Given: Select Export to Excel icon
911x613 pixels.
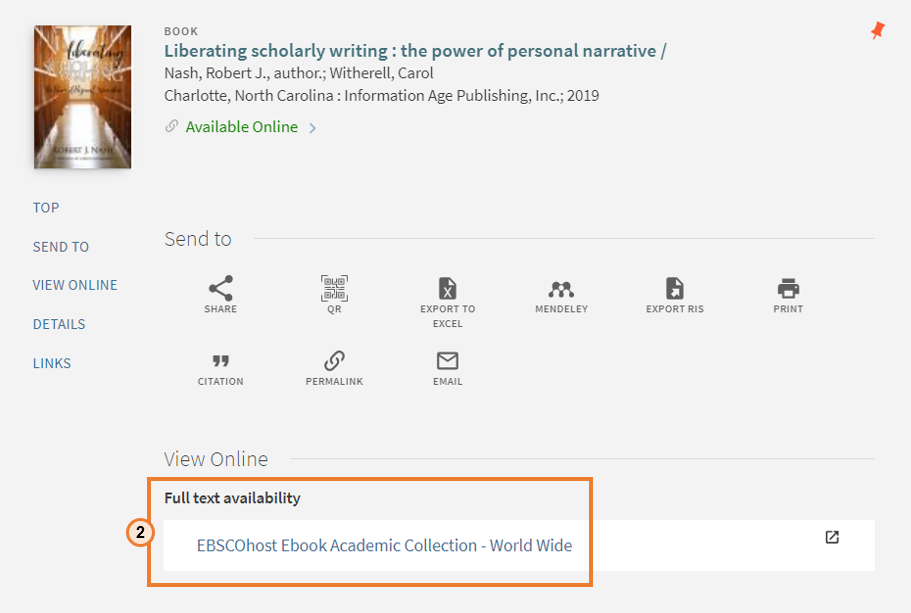Looking at the screenshot, I should pos(447,288).
